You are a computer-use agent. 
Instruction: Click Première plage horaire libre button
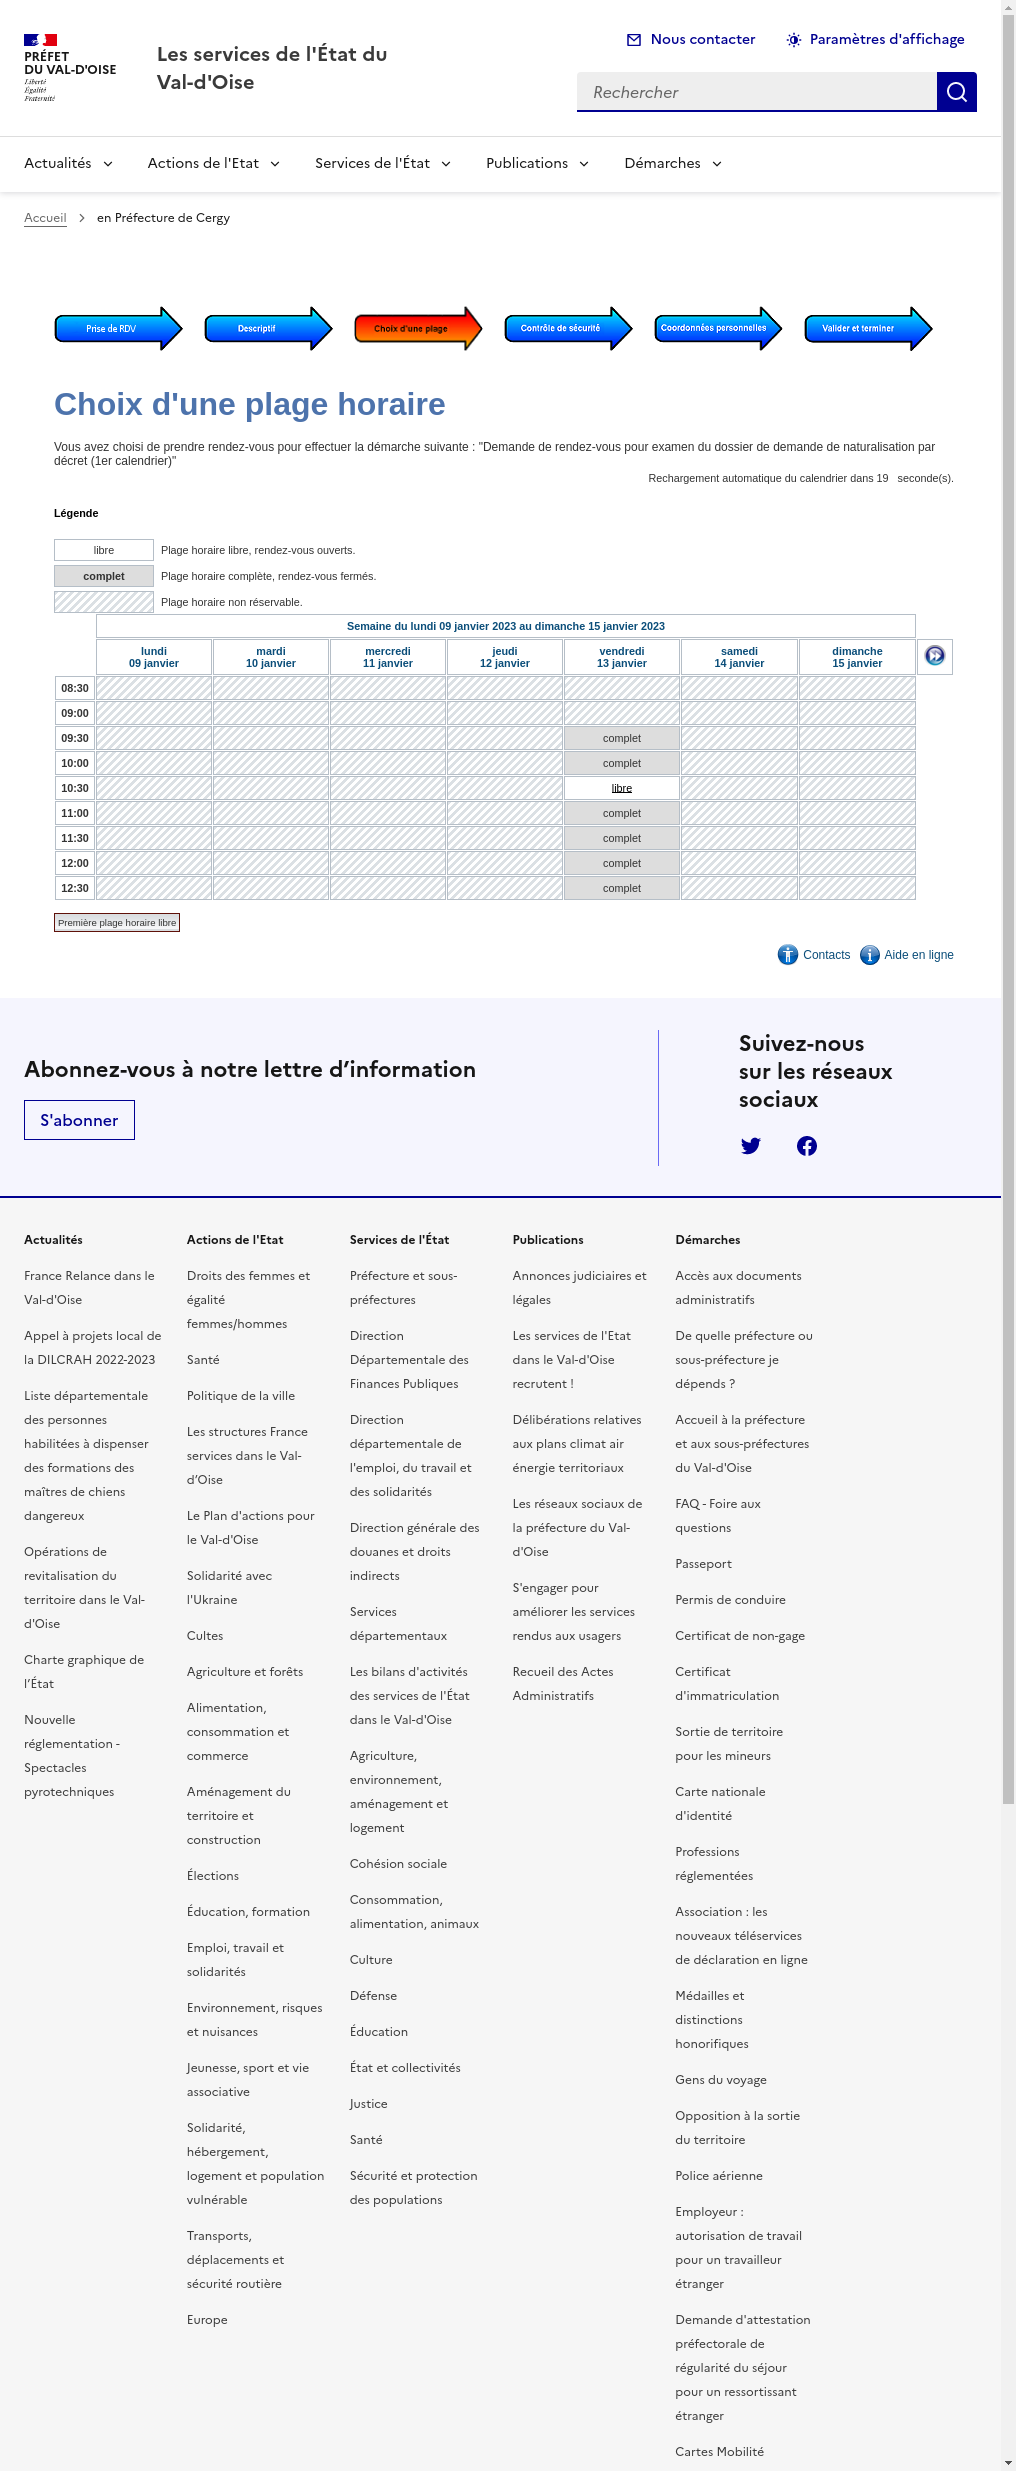point(117,922)
